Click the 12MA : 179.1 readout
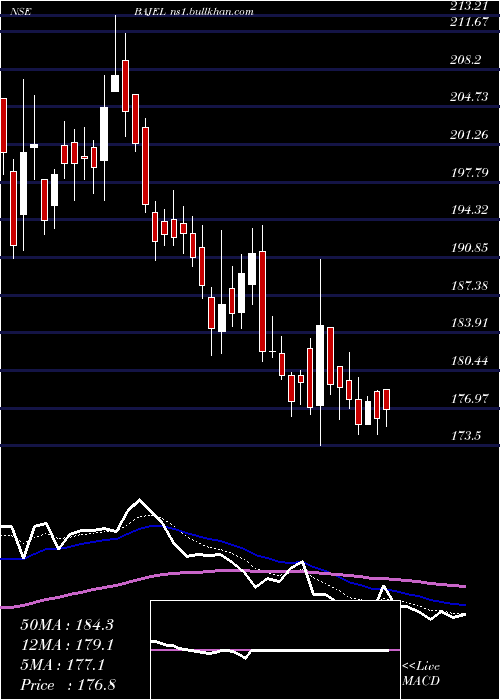This screenshot has height=700, width=500. 67,645
